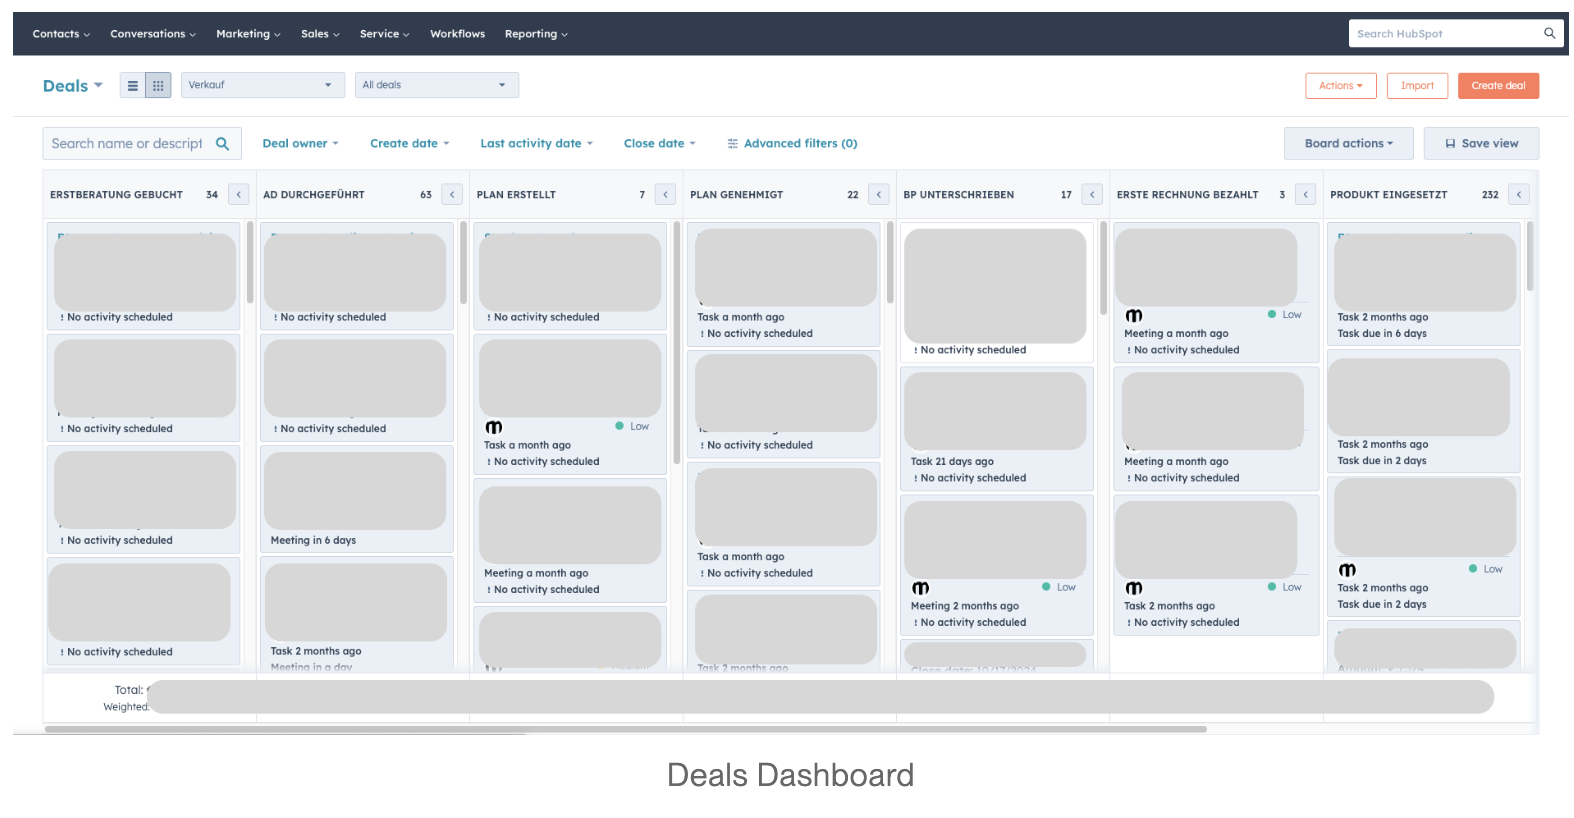Screen dimensions: 1574x818
Task: Click the search magnifier in HubSpot search
Action: (x=1549, y=34)
